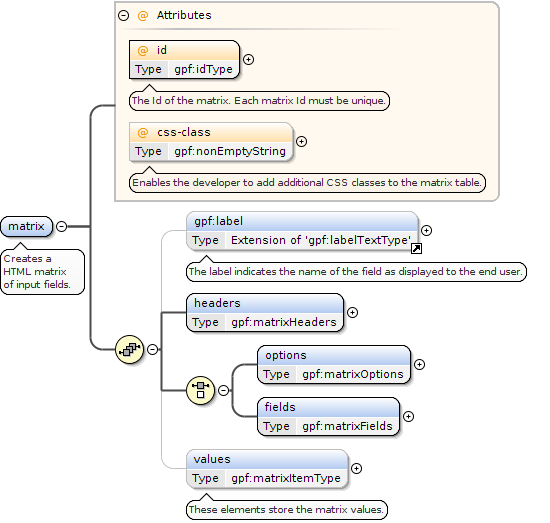Expand the options element
Image resolution: width=550 pixels, height=523 pixels.
point(419,364)
